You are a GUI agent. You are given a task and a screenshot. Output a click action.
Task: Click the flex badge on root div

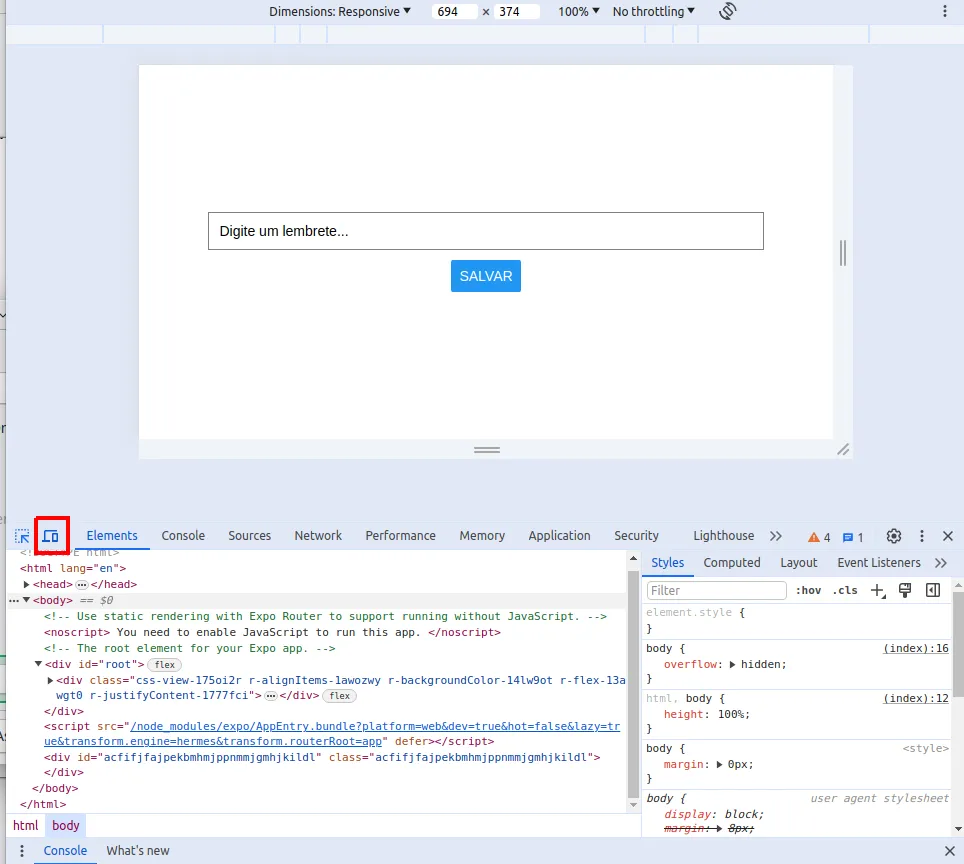click(x=165, y=665)
